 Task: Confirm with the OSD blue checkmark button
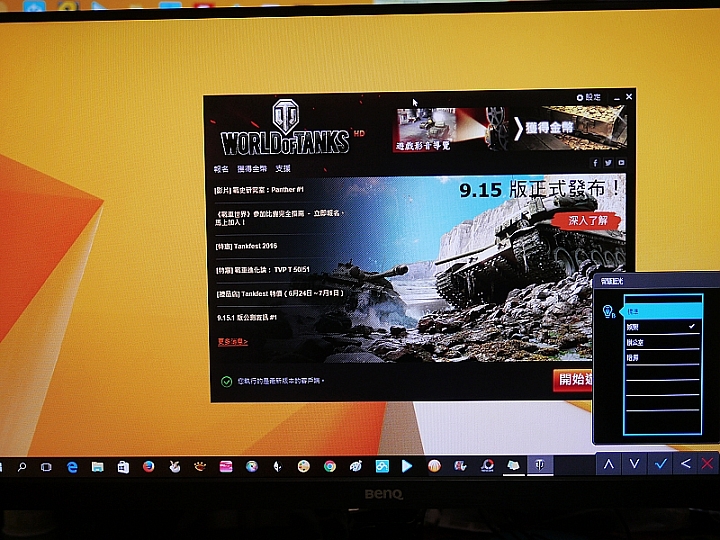(x=660, y=464)
